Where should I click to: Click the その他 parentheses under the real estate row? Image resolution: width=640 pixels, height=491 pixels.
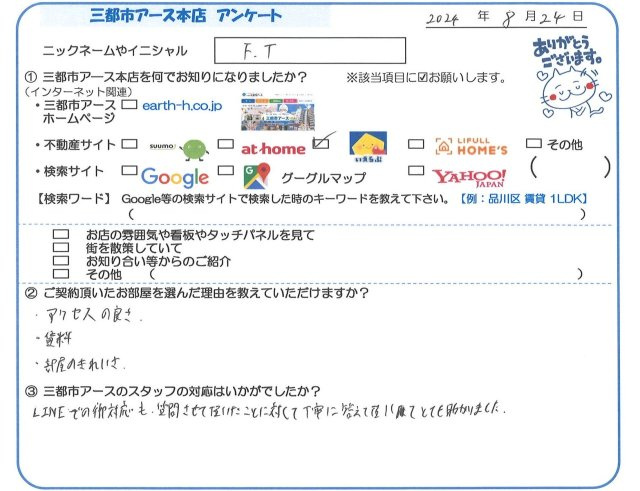pyautogui.click(x=571, y=167)
